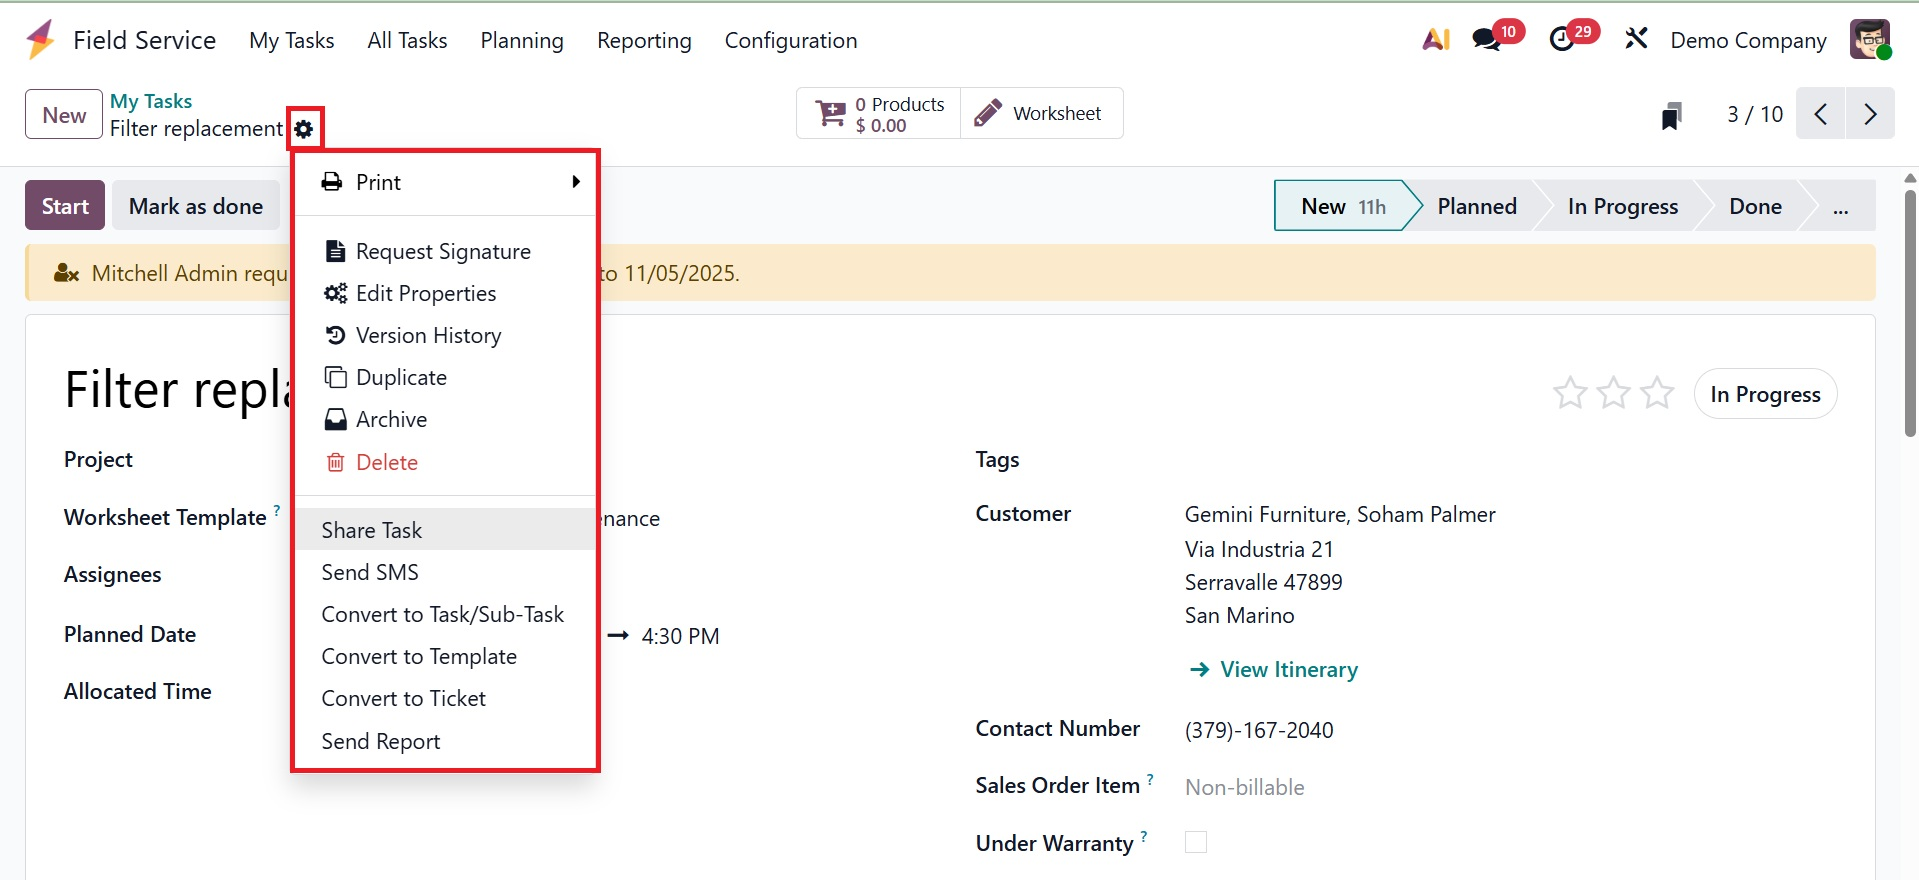Follow the View Itinerary link
The image size is (1919, 880).
[x=1288, y=669]
